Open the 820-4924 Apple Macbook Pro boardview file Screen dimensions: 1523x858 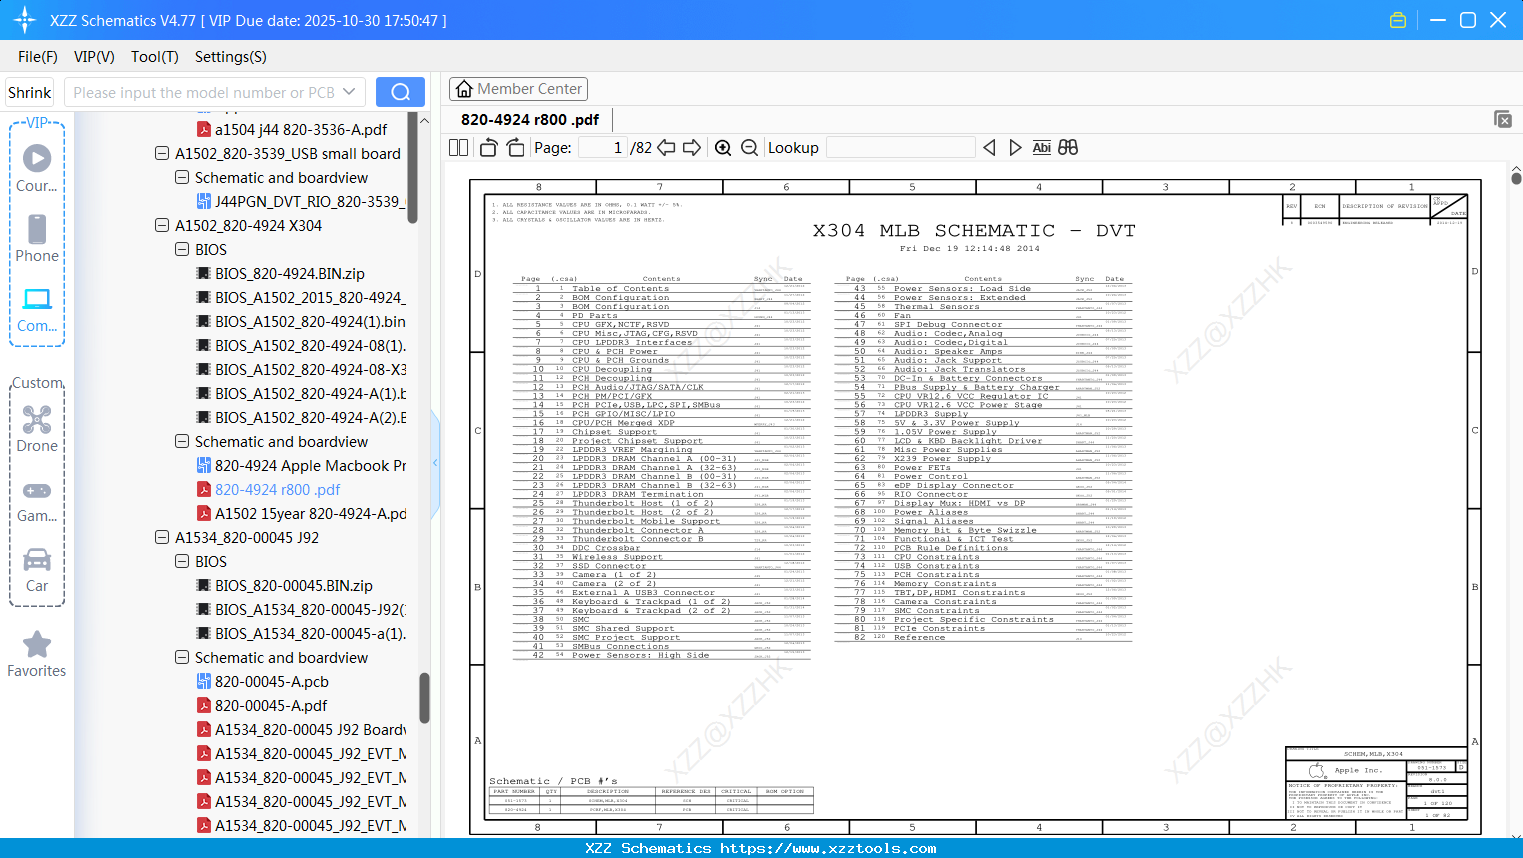click(x=310, y=466)
